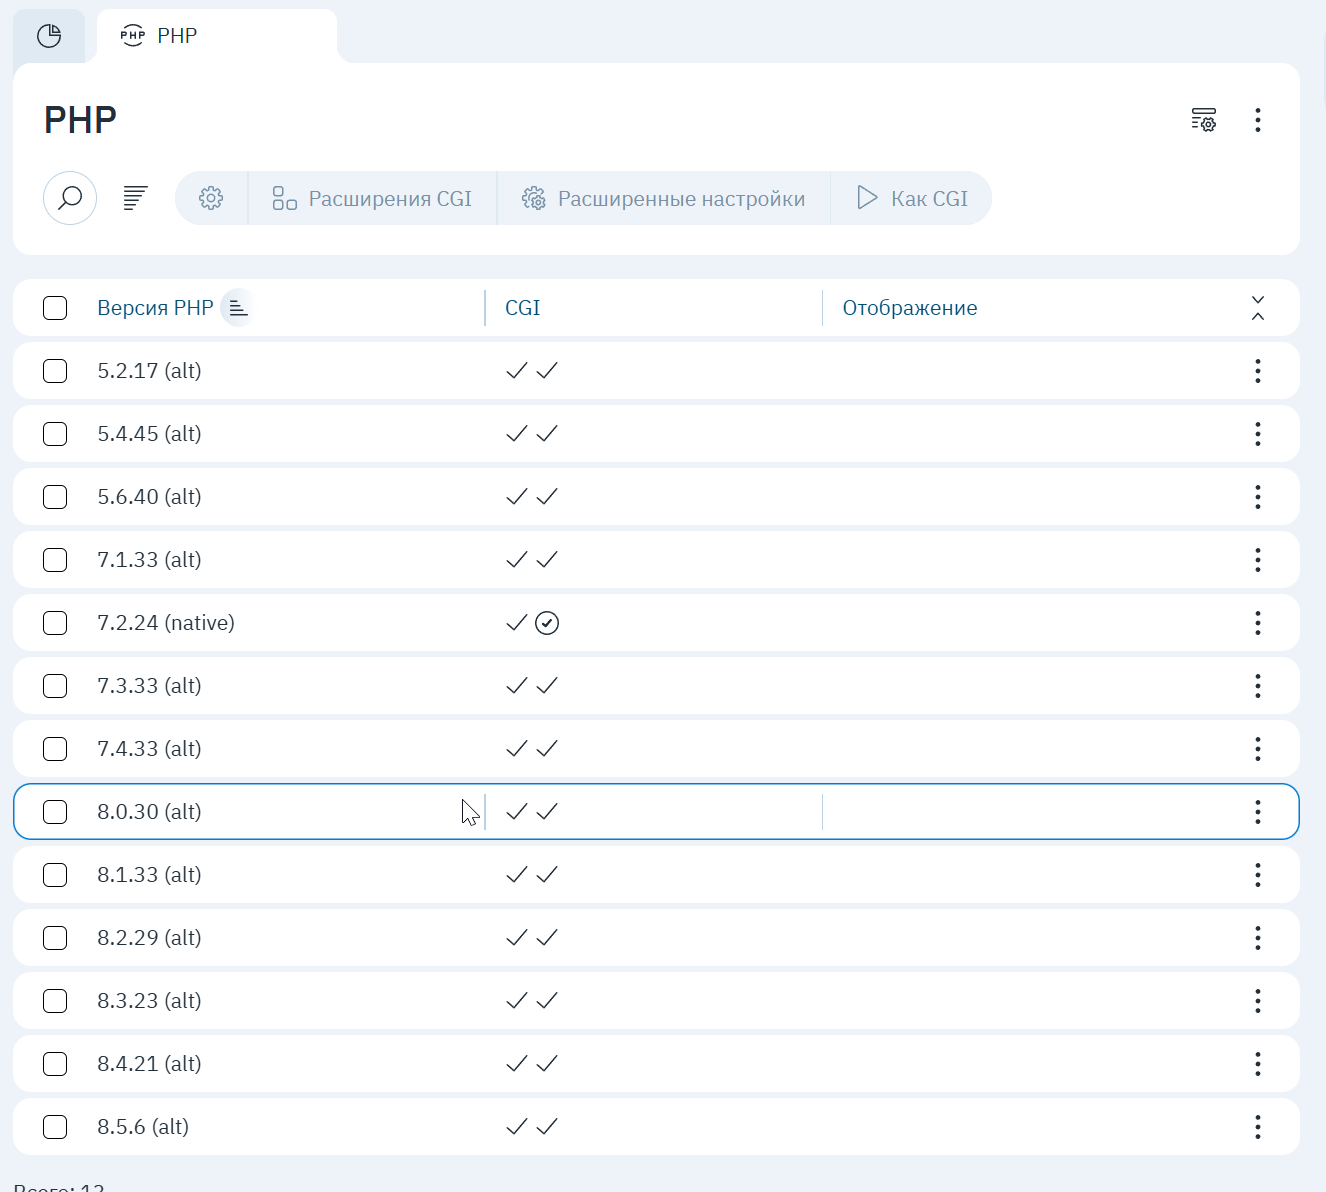The image size is (1326, 1192).
Task: Click first CGI checkmark in 5.2.17 row
Action: coord(516,371)
